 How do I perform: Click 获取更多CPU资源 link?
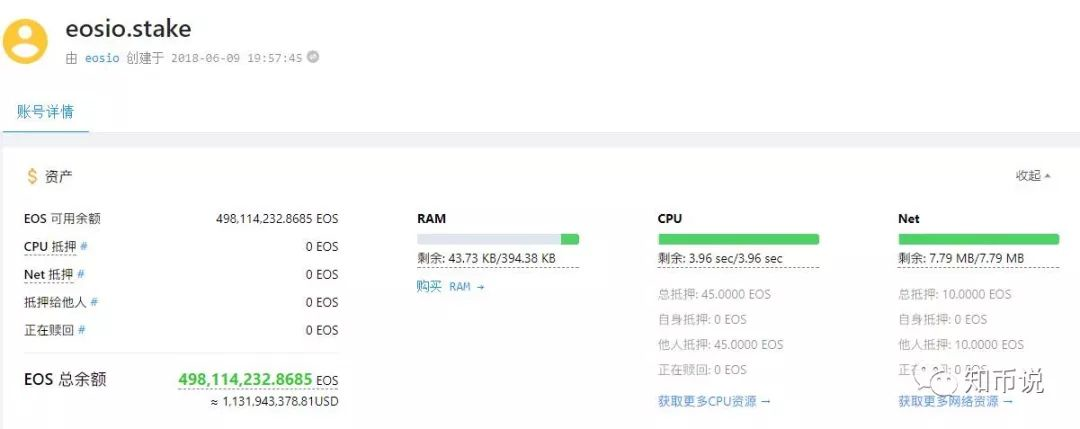(714, 401)
